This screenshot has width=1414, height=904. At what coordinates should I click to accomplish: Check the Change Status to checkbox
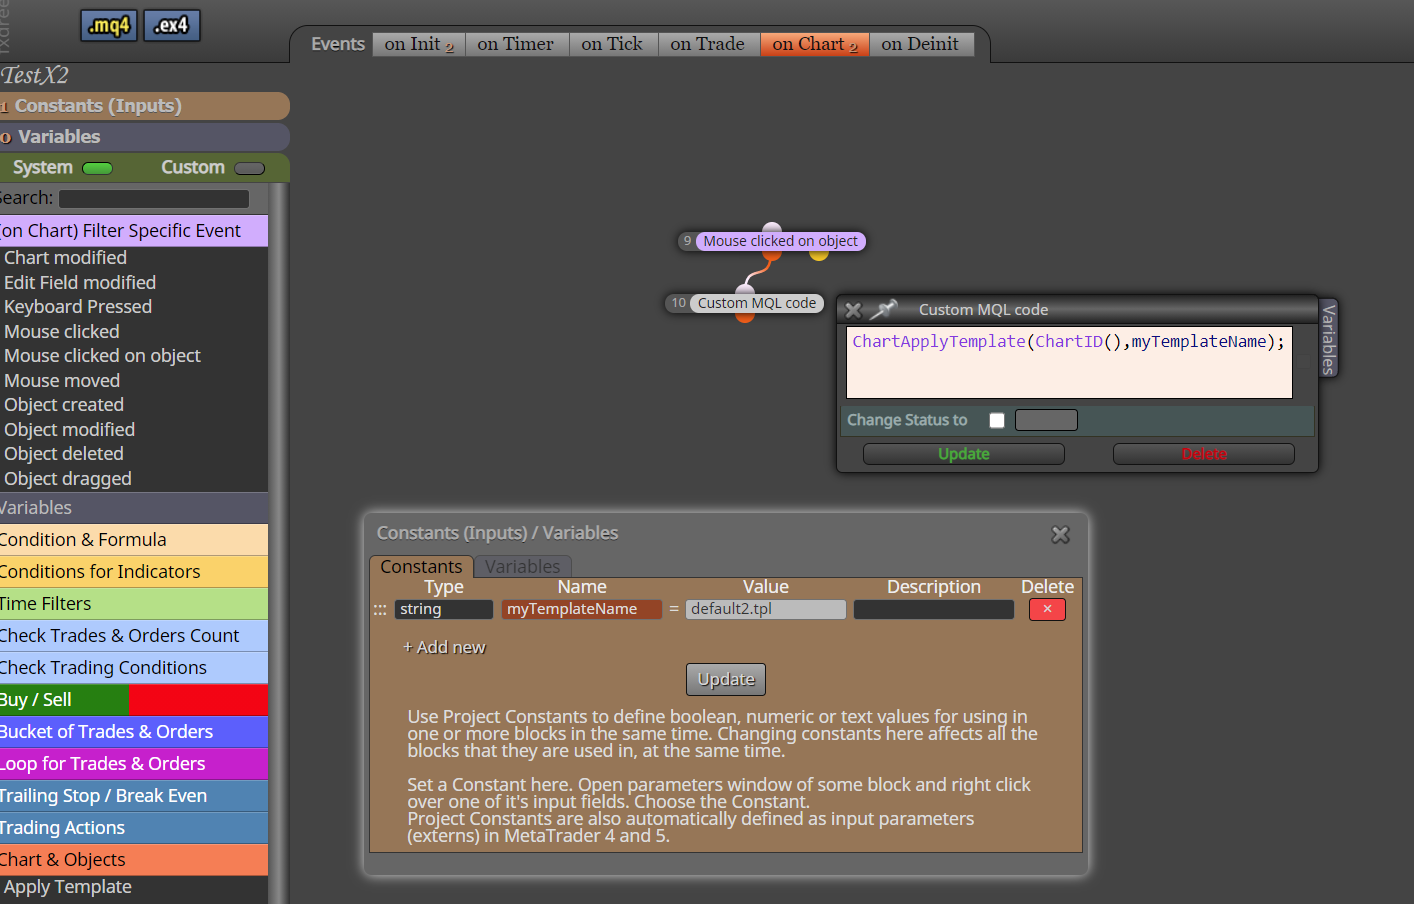point(997,420)
